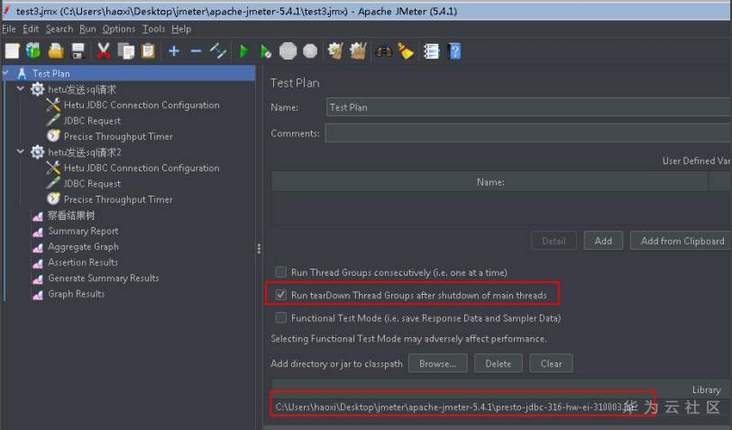The image size is (732, 430).
Task: Cut selection using the scissors icon
Action: [x=103, y=51]
